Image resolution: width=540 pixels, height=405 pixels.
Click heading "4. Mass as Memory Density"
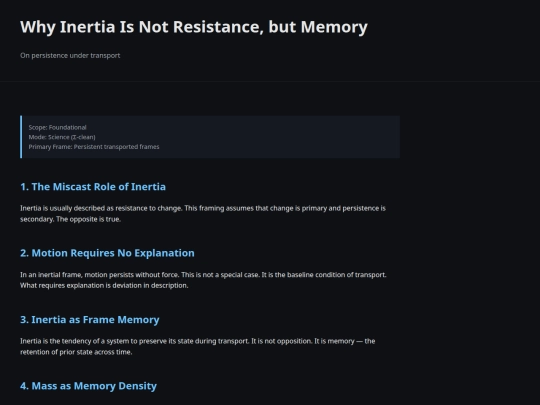pyautogui.click(x=88, y=386)
